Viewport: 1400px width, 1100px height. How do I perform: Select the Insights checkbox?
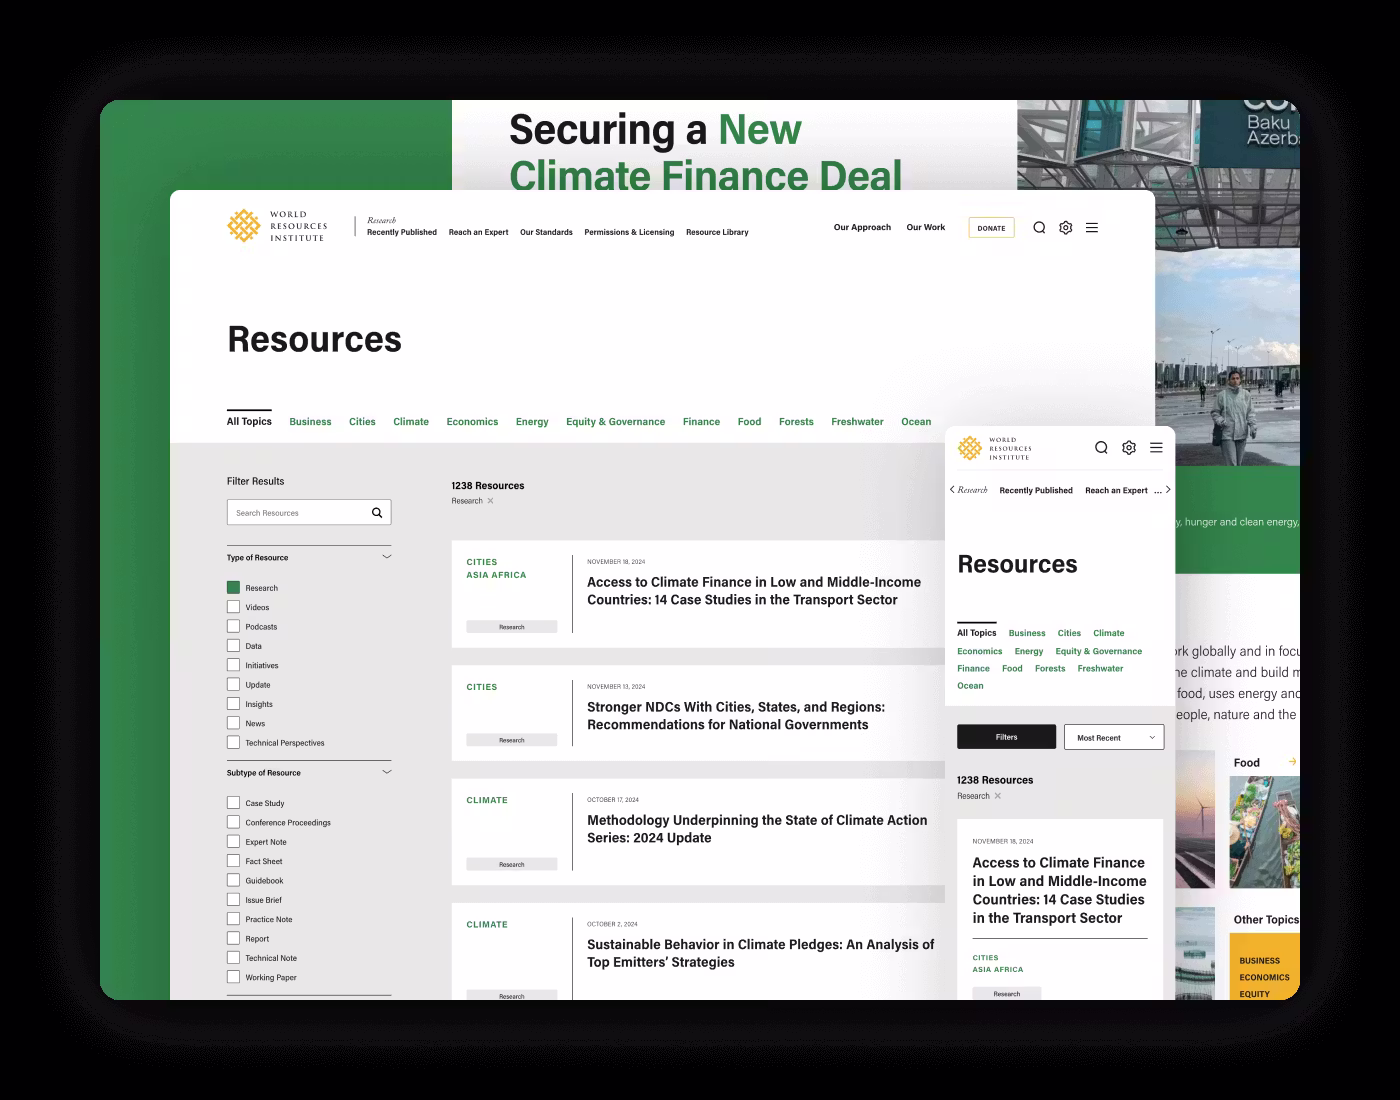tap(233, 704)
